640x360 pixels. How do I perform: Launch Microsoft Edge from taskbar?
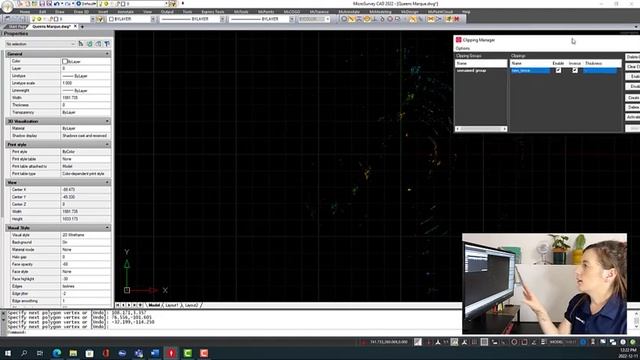tap(57, 353)
